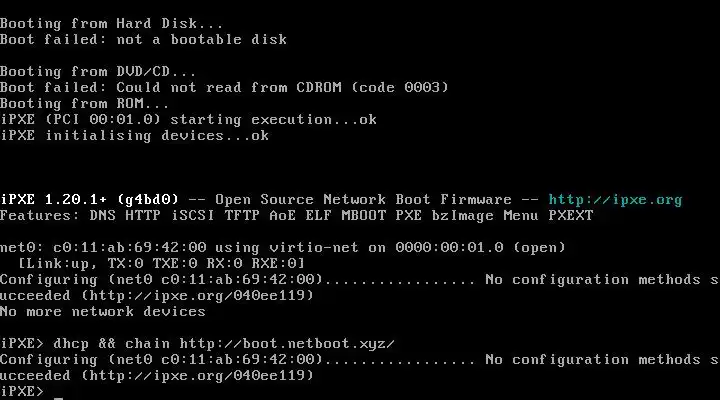Click the first http://ipxe.org/040ee119 error link

coord(197,295)
